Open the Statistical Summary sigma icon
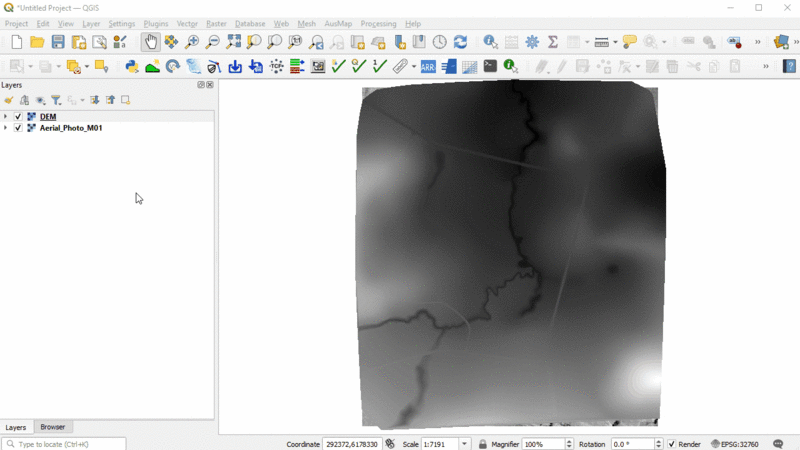The width and height of the screenshot is (800, 450). 552,42
